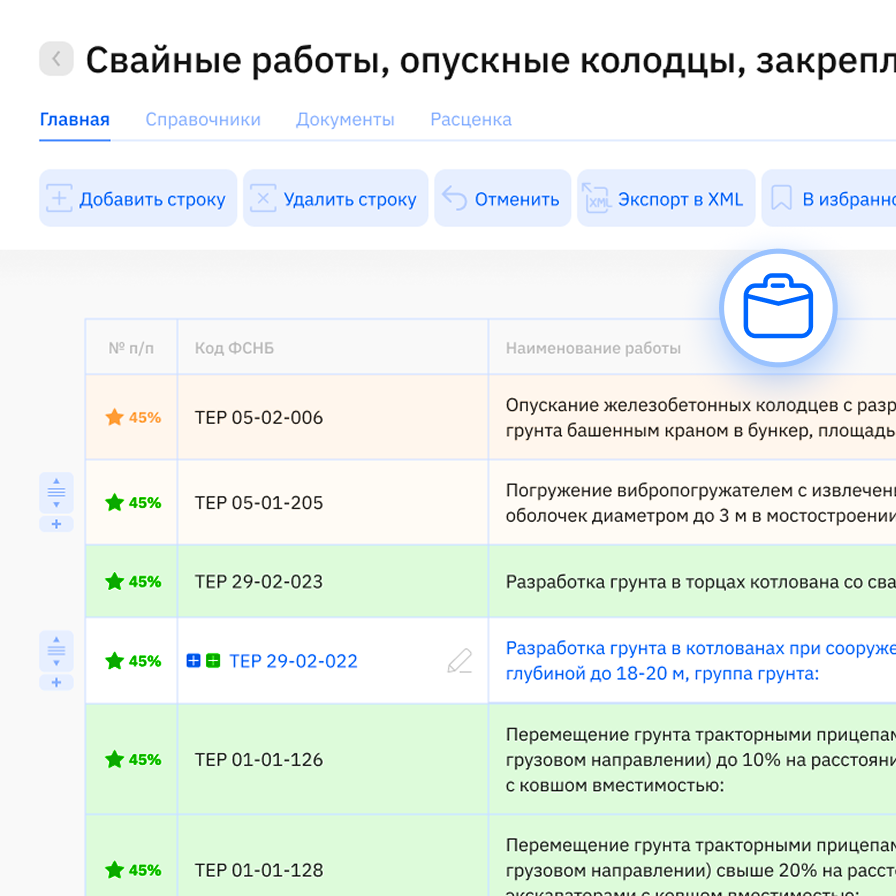The width and height of the screenshot is (896, 896).
Task: Click the Экспорт в XML toolbar icon
Action: pyautogui.click(x=597, y=198)
